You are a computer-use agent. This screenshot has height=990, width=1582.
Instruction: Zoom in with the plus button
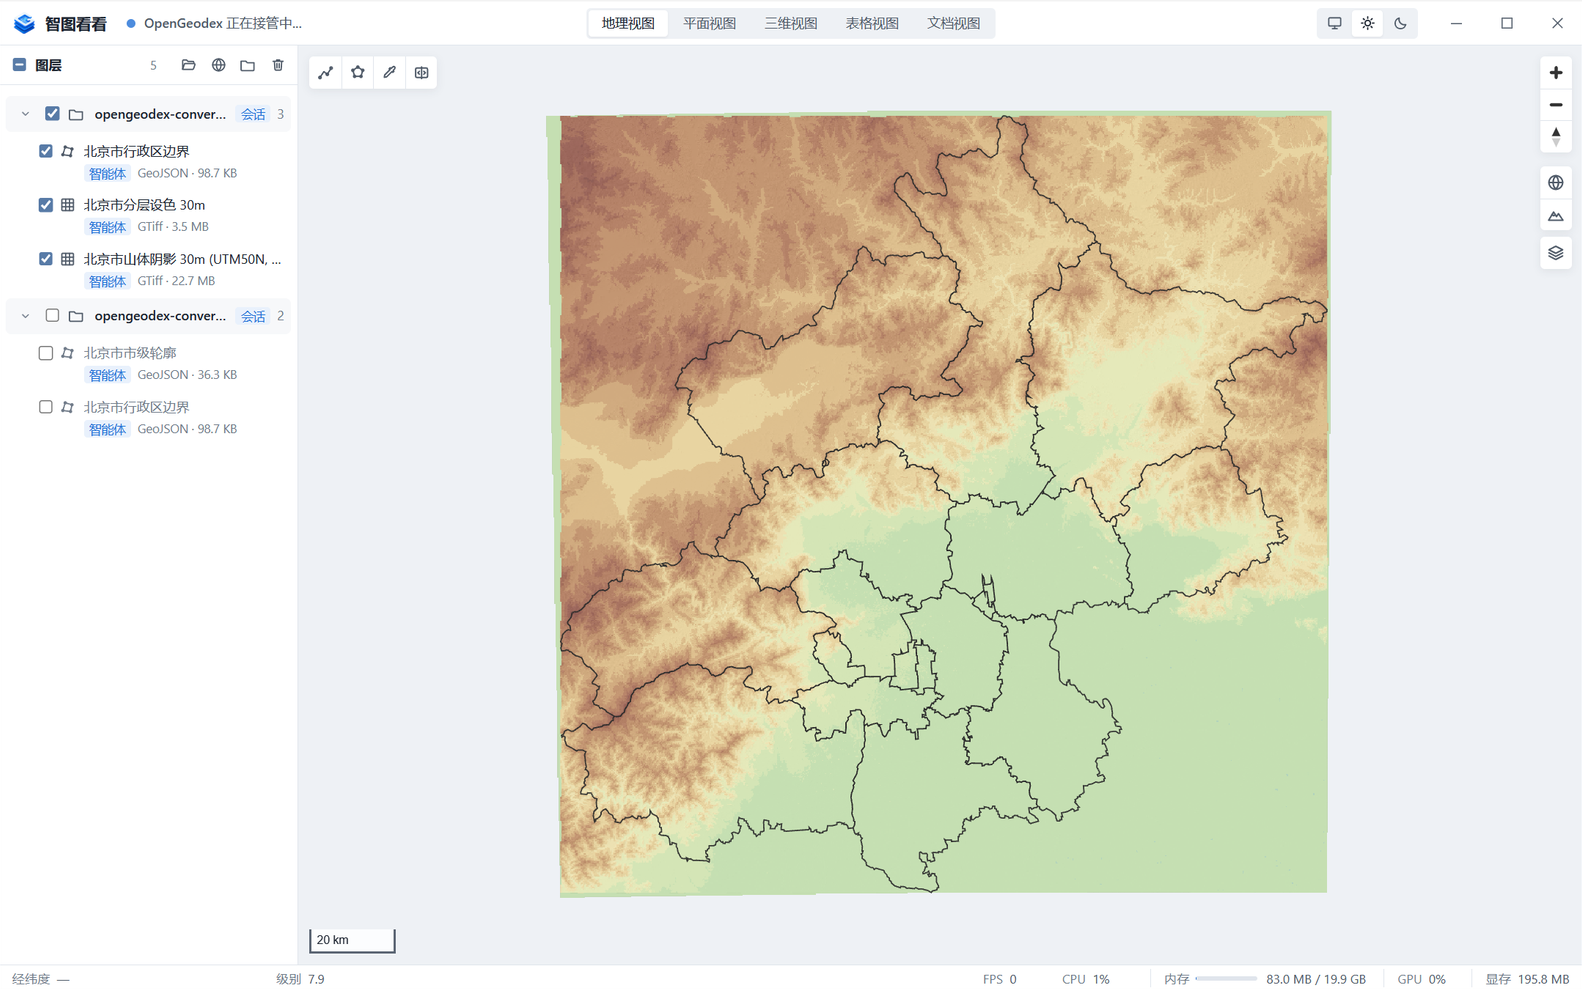pyautogui.click(x=1556, y=72)
